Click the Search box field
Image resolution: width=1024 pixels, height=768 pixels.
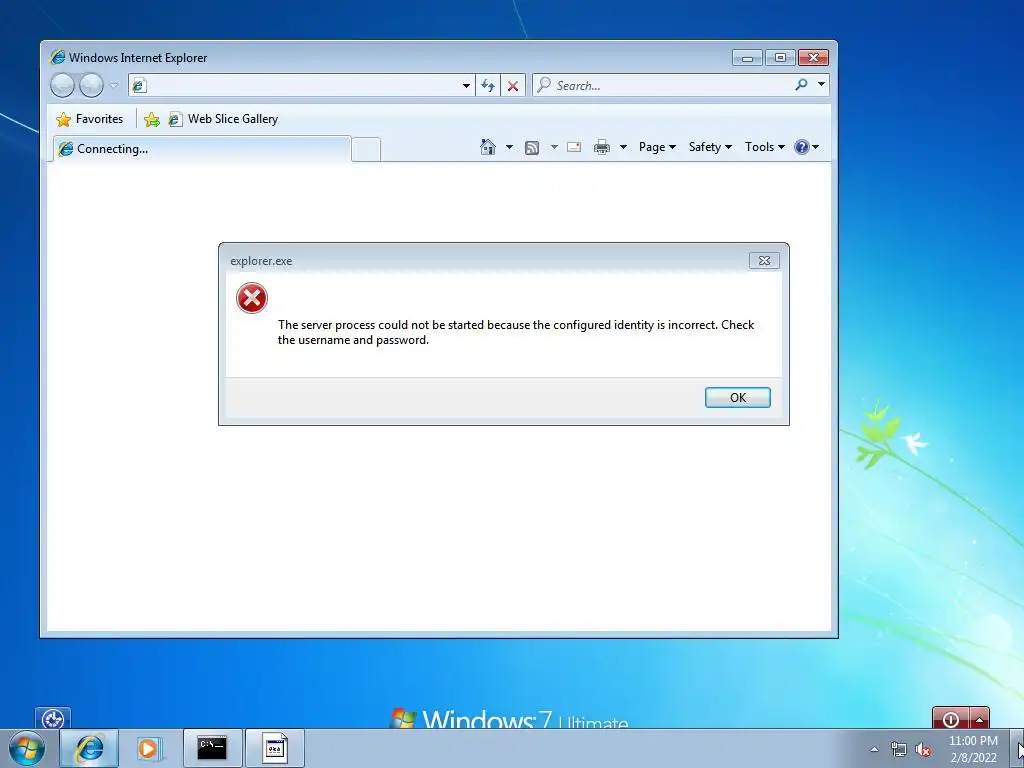662,86
